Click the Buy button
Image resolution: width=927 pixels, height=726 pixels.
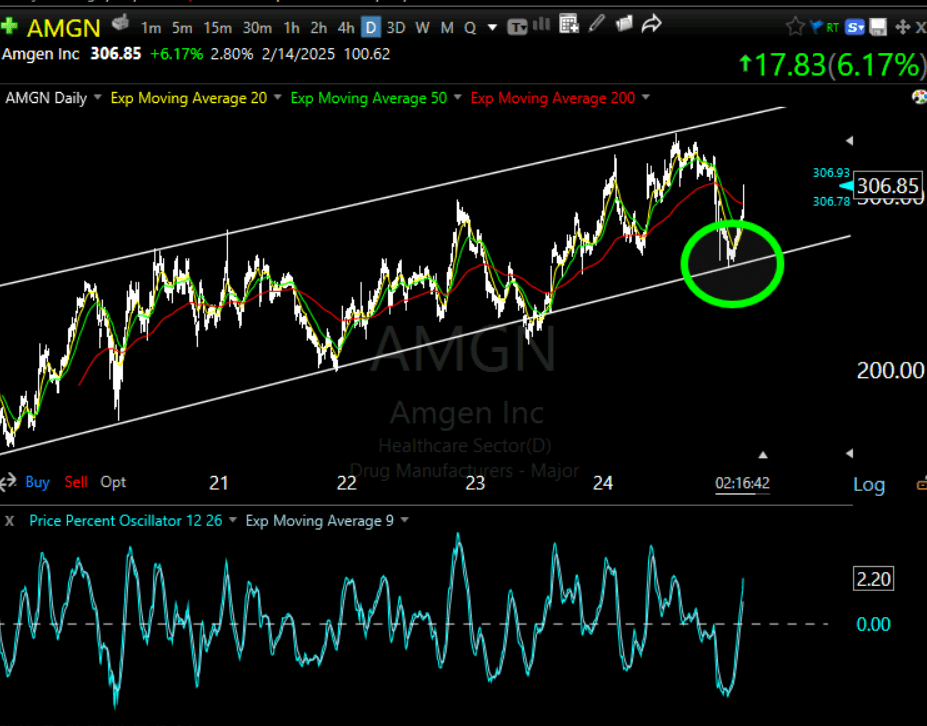[37, 482]
